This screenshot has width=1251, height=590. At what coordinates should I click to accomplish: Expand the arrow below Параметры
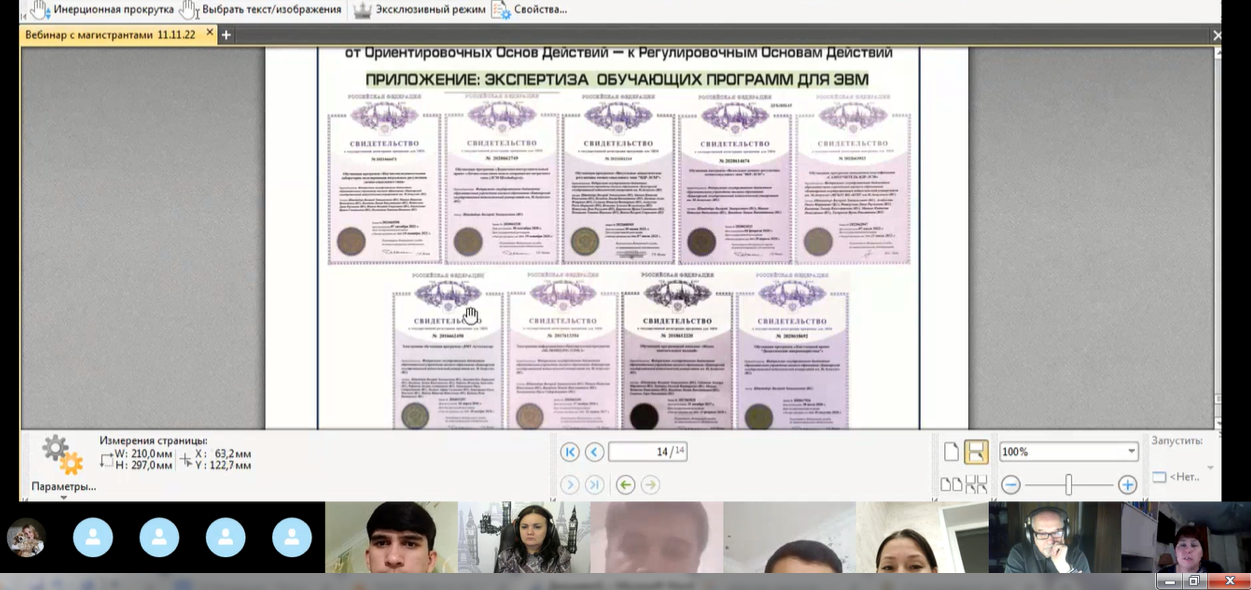point(63,497)
